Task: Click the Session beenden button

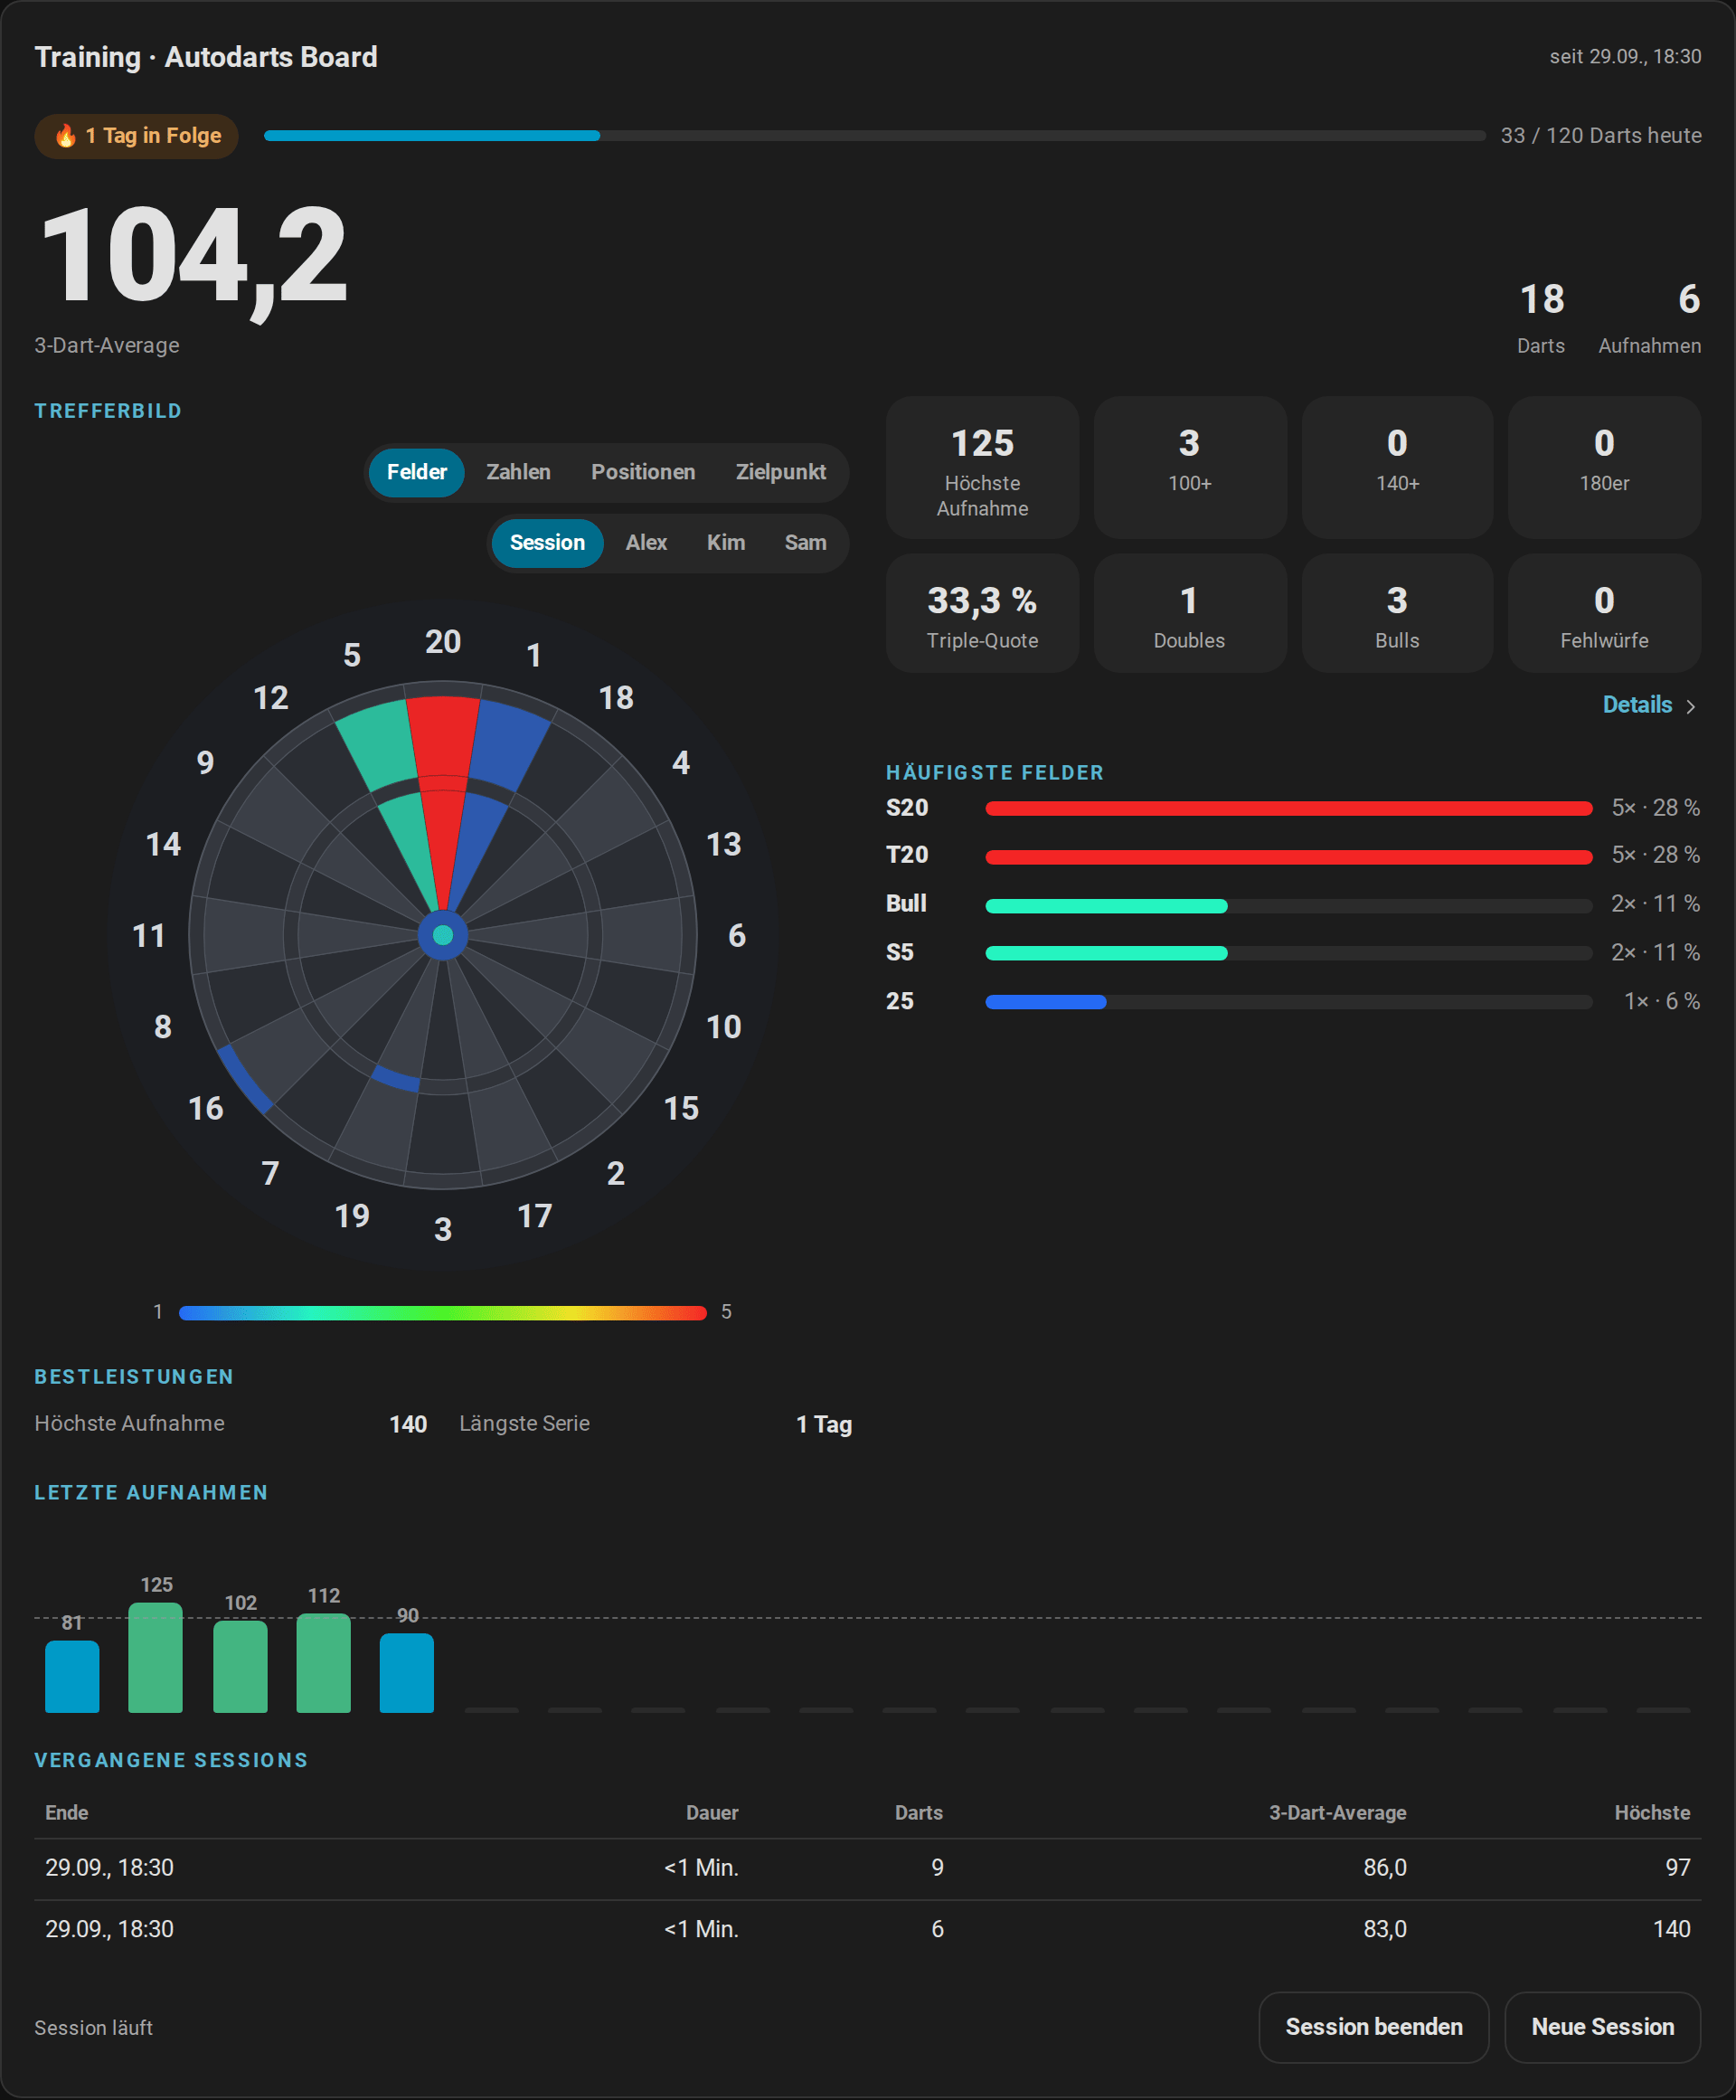Action: (1373, 2027)
